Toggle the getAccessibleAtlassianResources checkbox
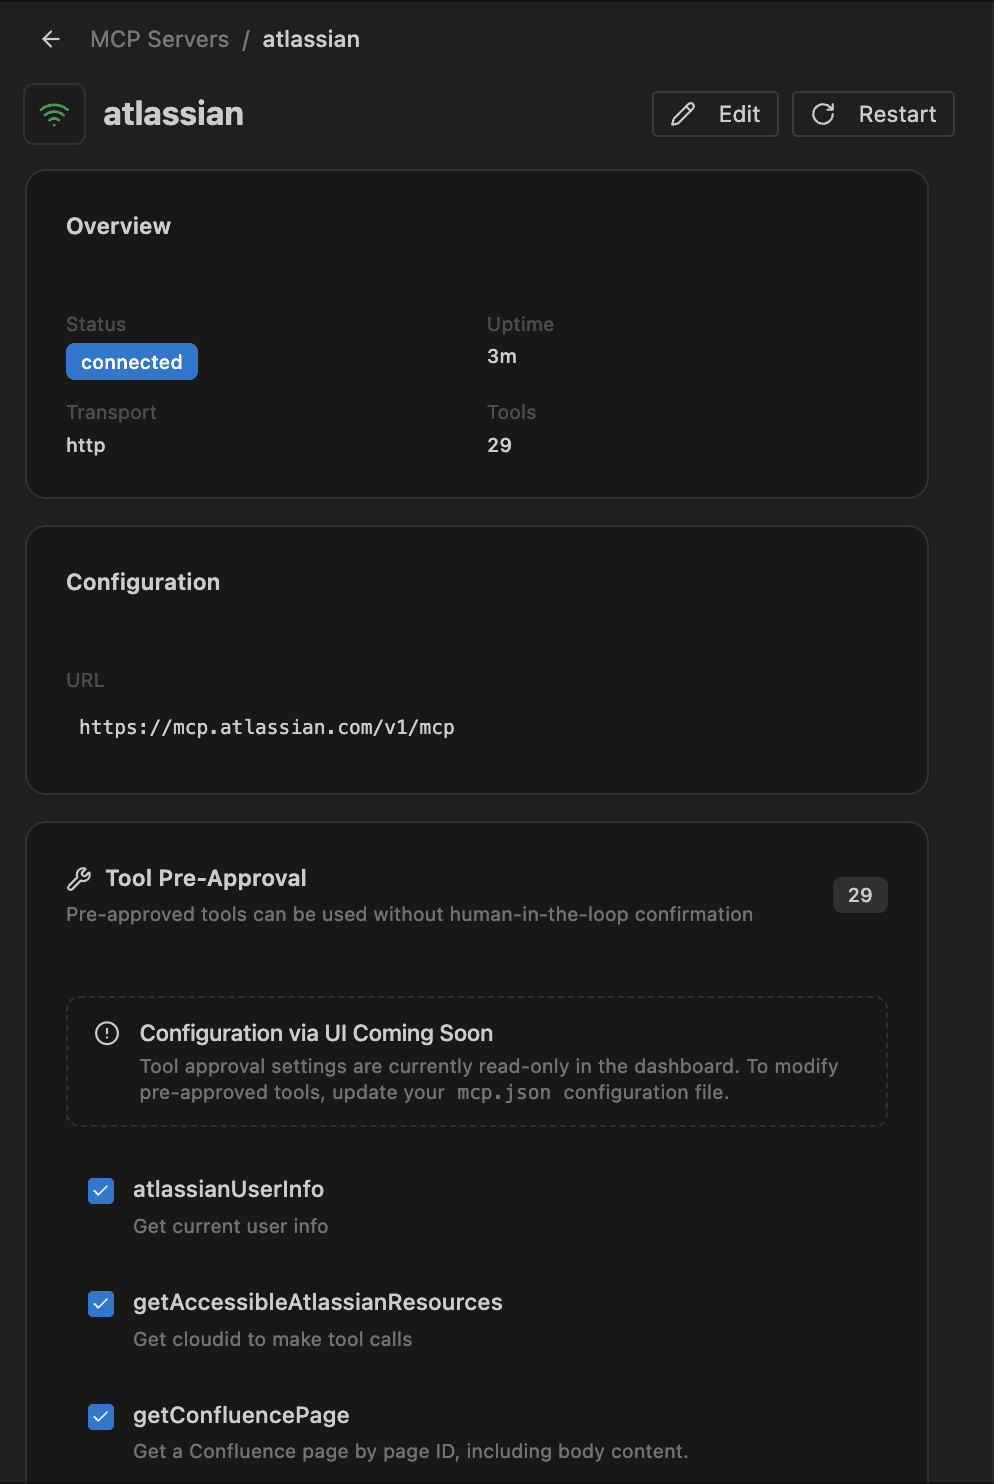Screen dimensions: 994x1484 [x=100, y=1303]
